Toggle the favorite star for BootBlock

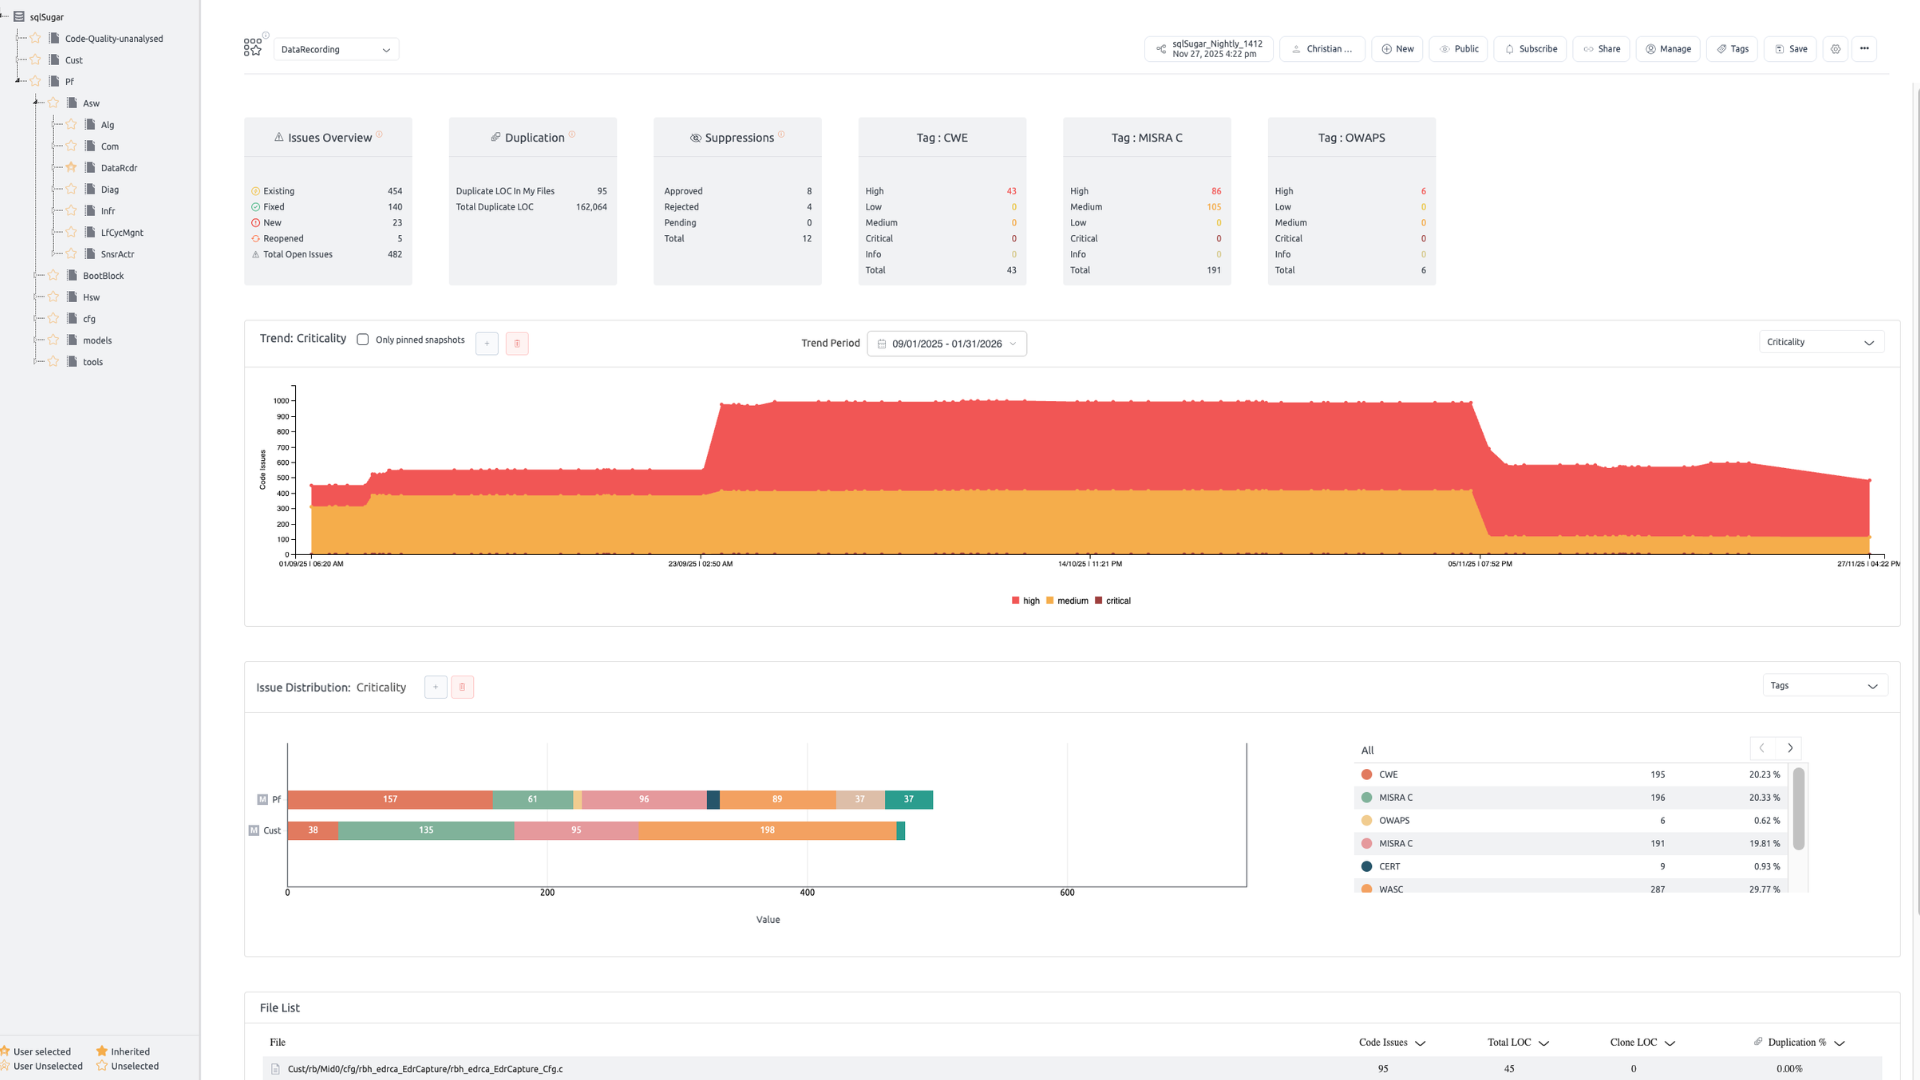(x=54, y=275)
